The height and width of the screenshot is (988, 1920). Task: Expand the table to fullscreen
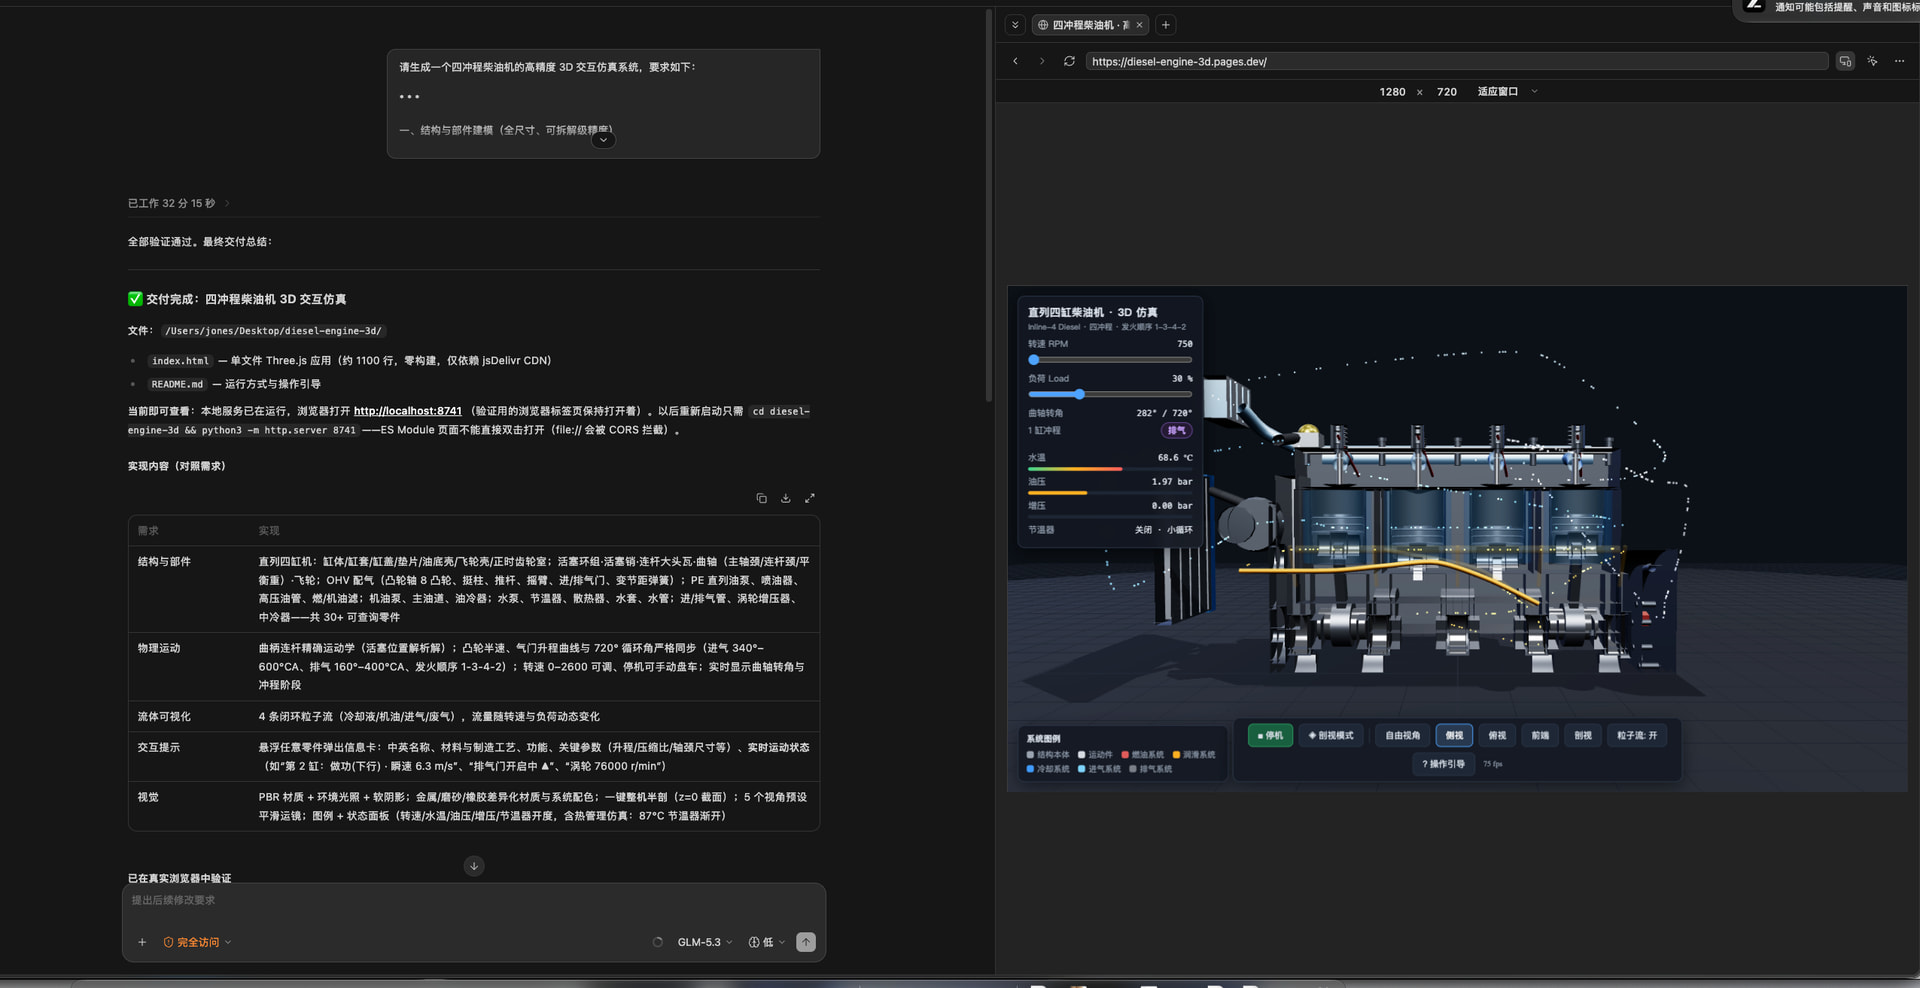coord(810,498)
